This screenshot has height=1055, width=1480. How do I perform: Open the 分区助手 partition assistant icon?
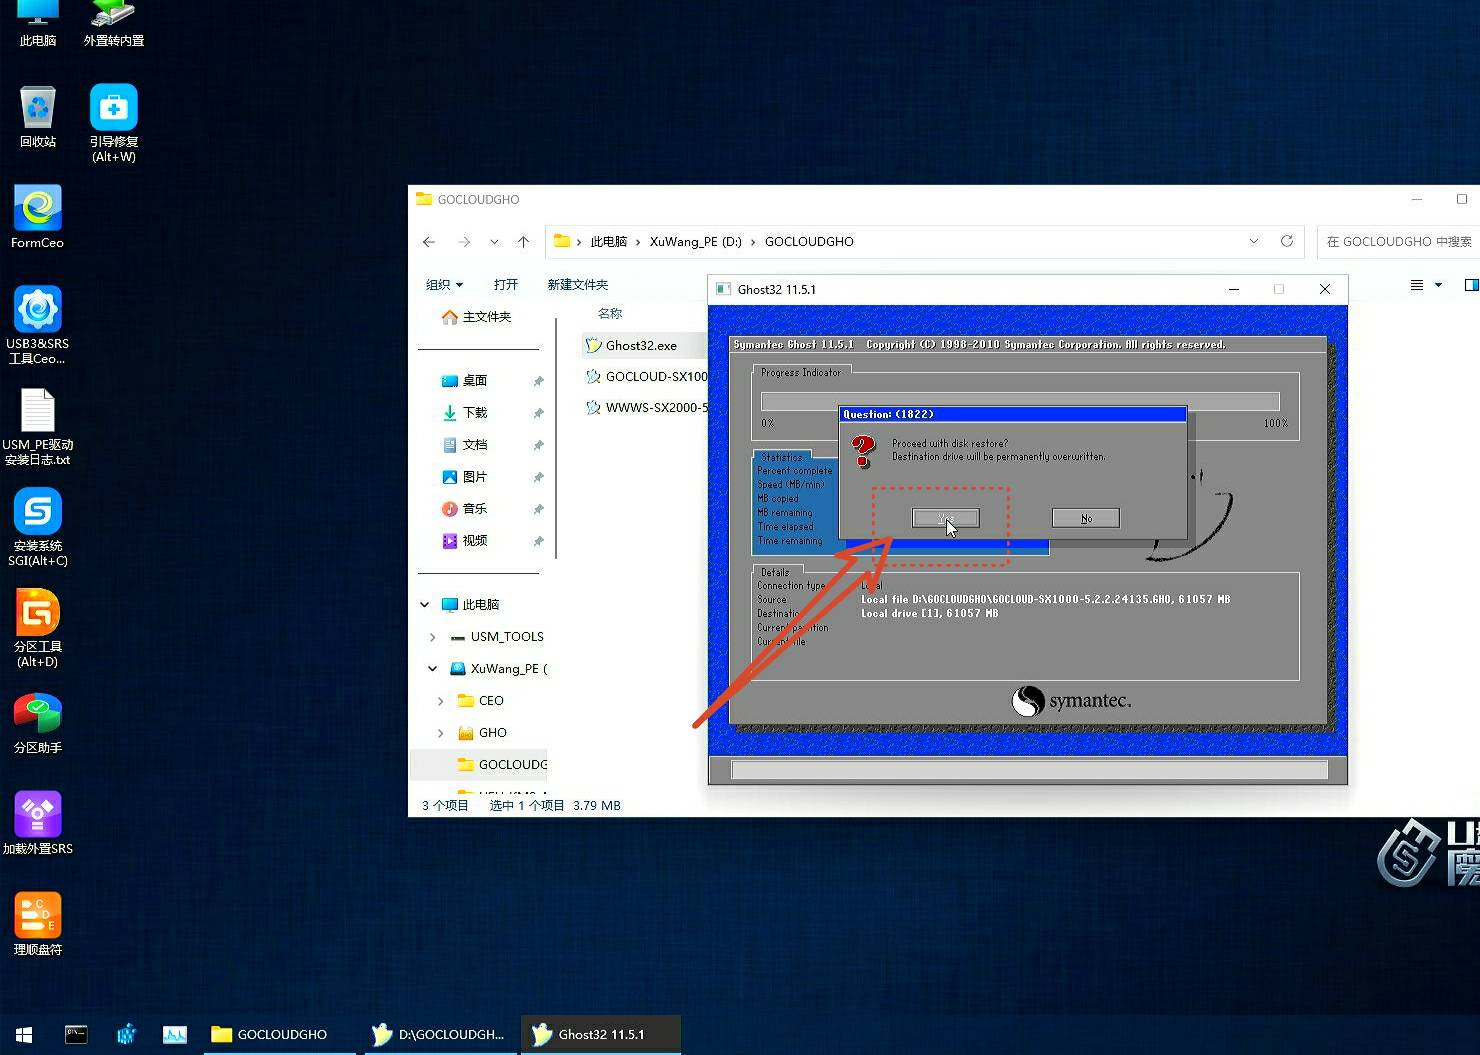38,714
